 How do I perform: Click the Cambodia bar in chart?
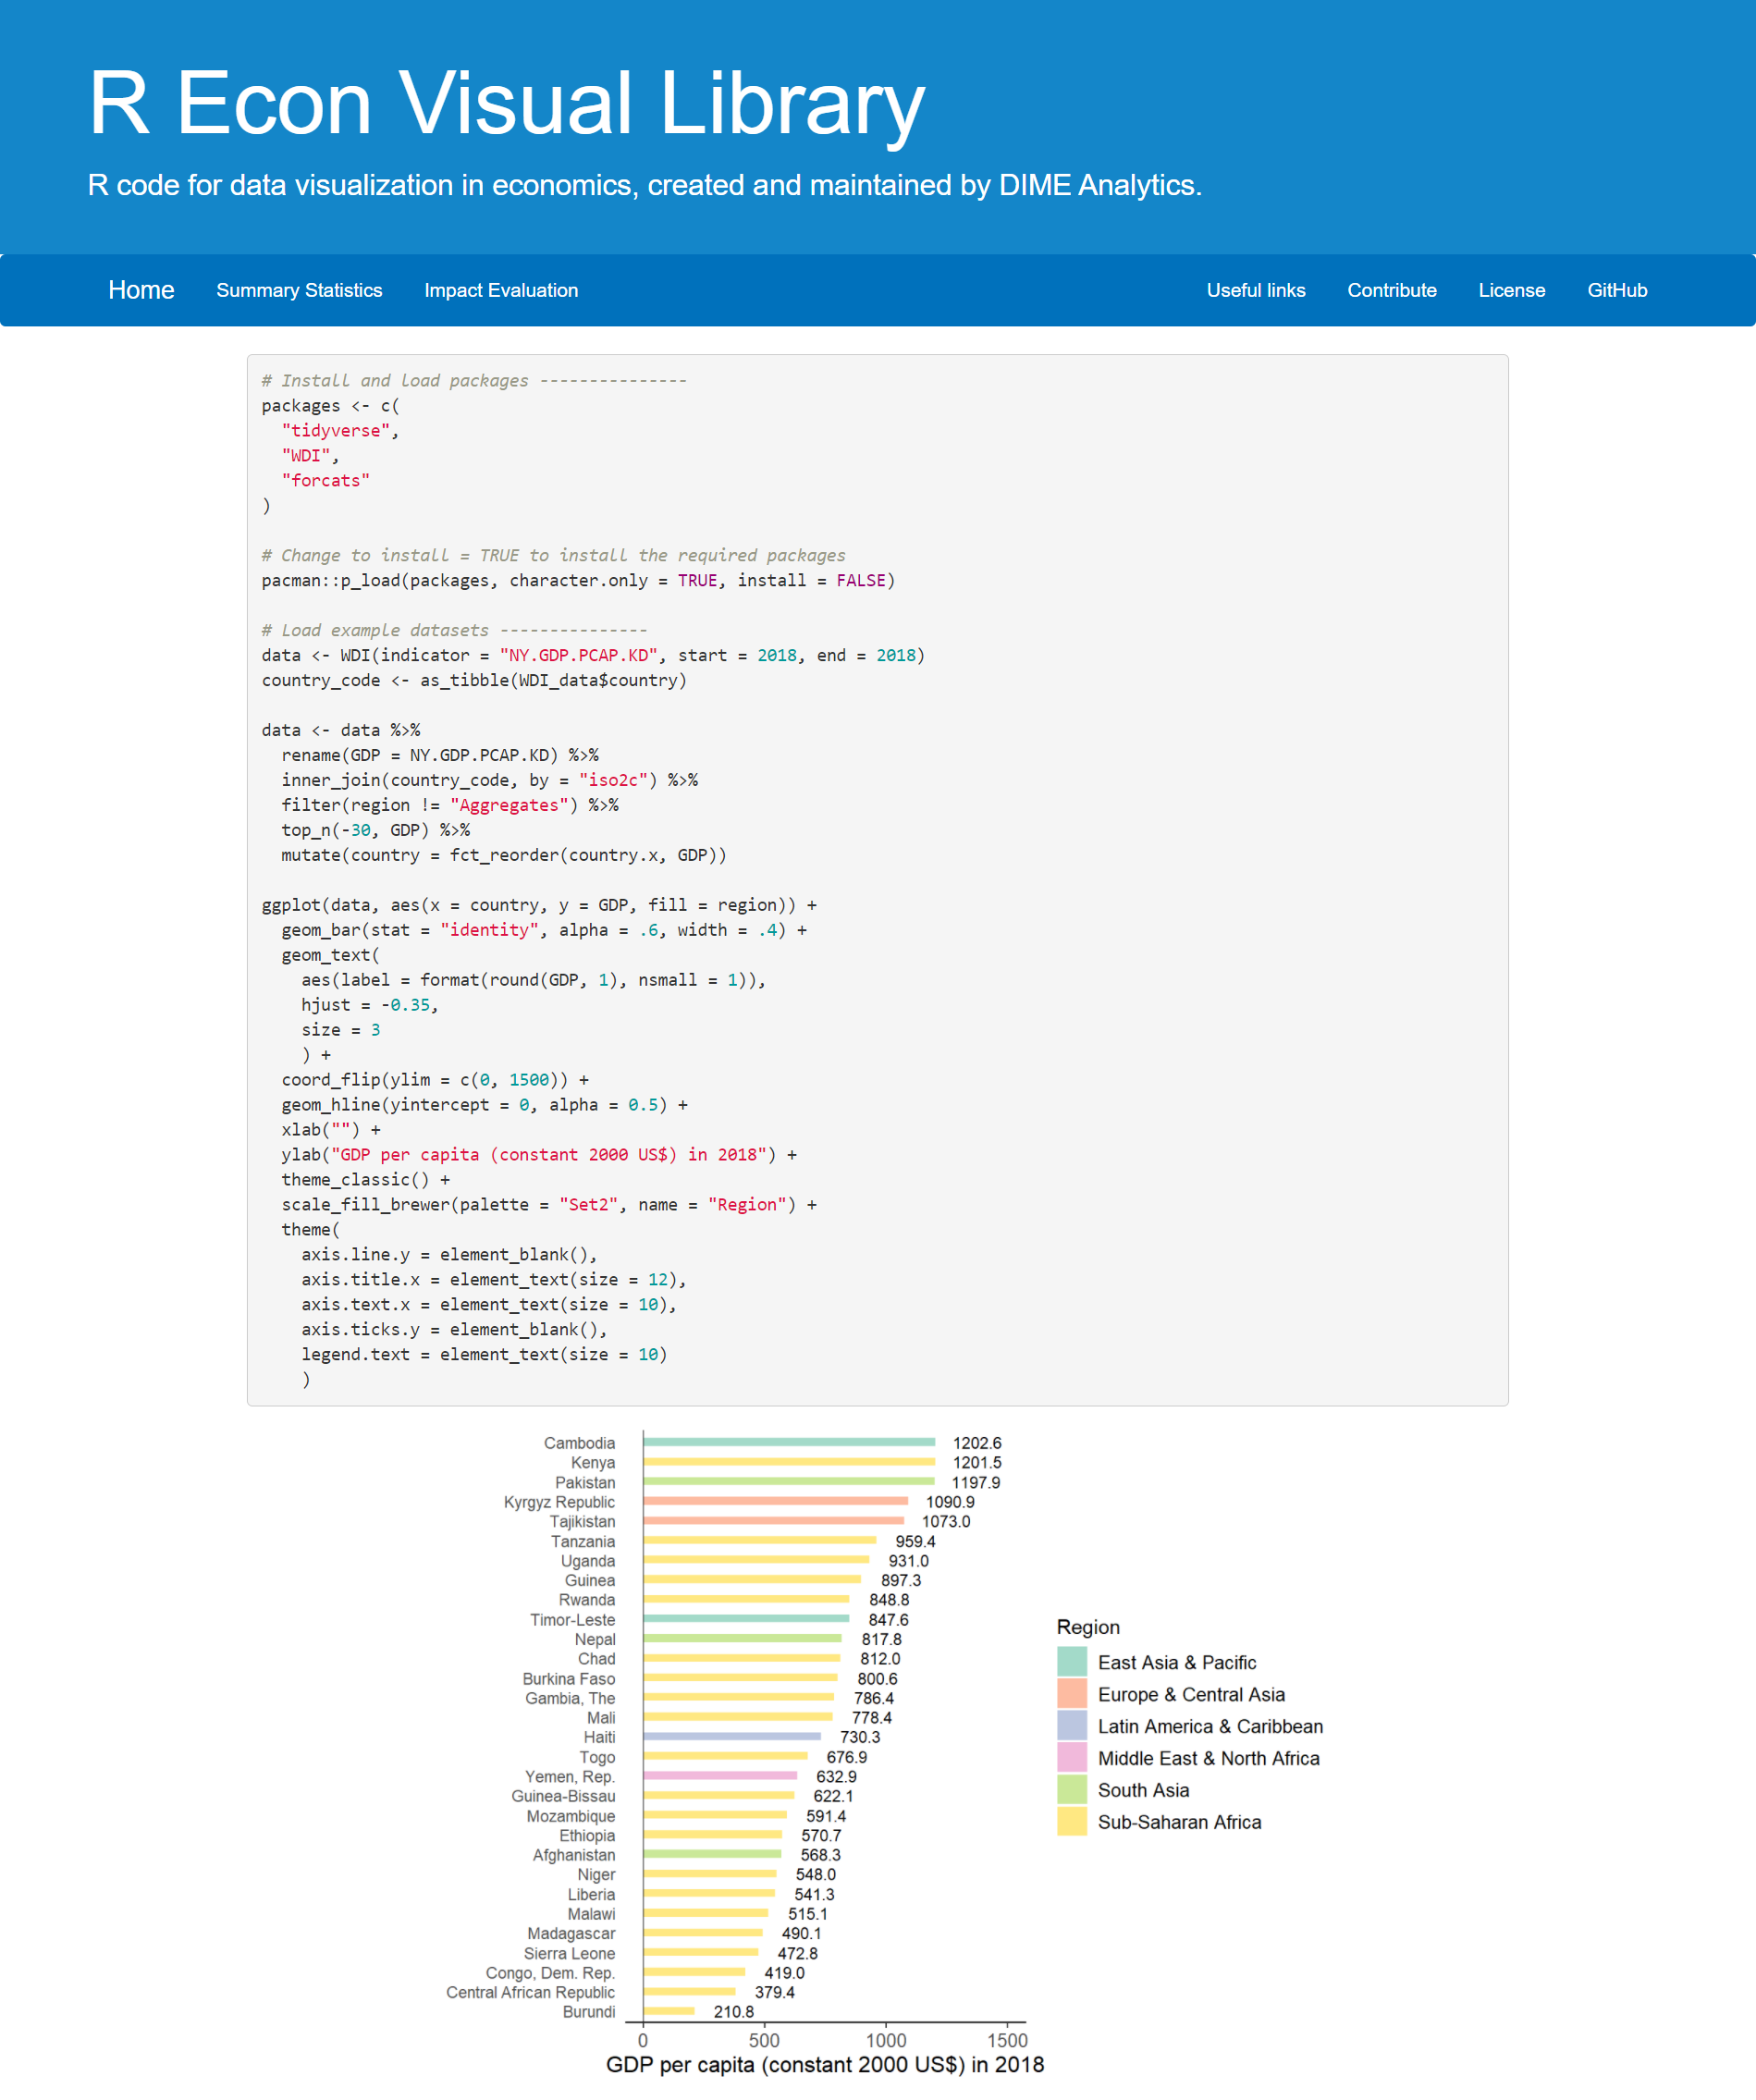tap(788, 1442)
